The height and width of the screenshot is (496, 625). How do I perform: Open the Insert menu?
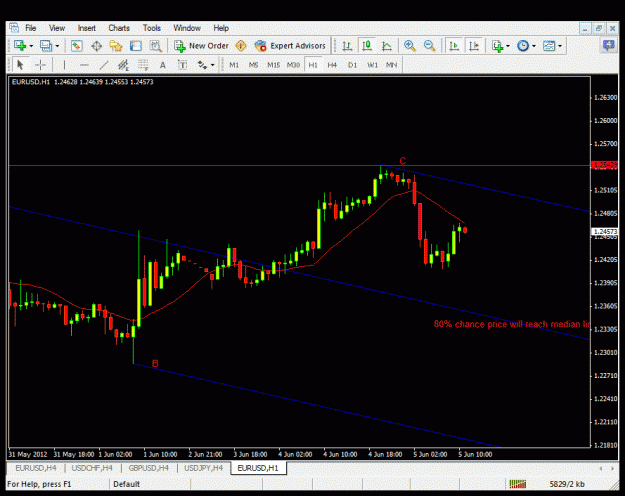point(86,28)
